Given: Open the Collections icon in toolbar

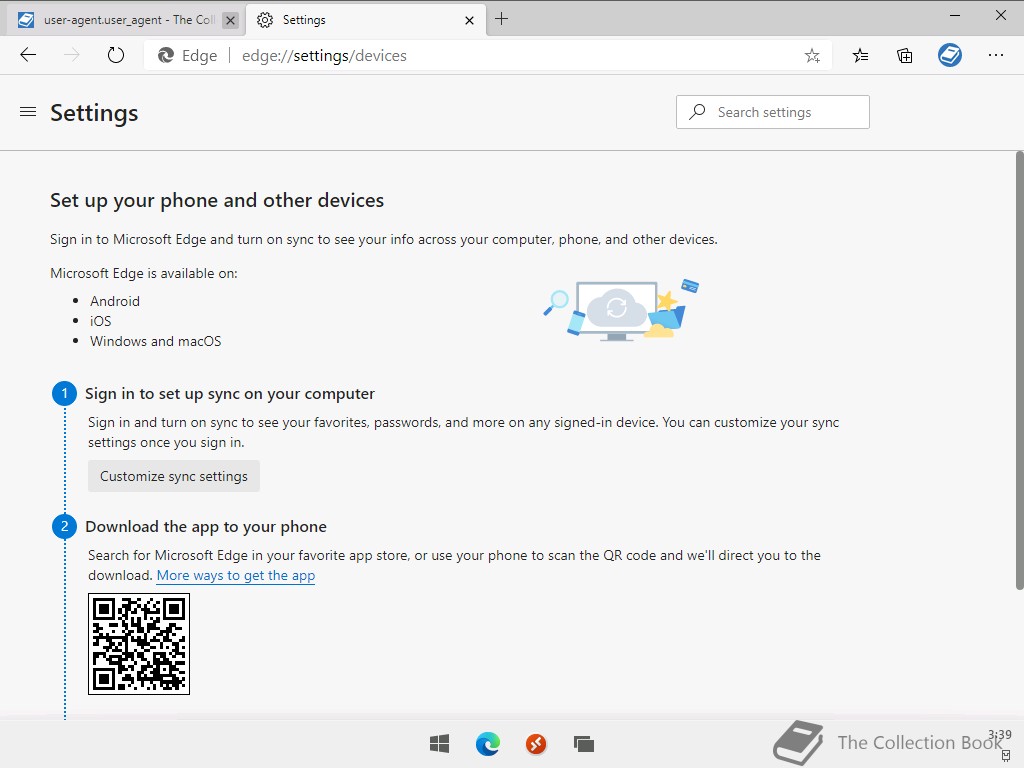Looking at the screenshot, I should [904, 56].
